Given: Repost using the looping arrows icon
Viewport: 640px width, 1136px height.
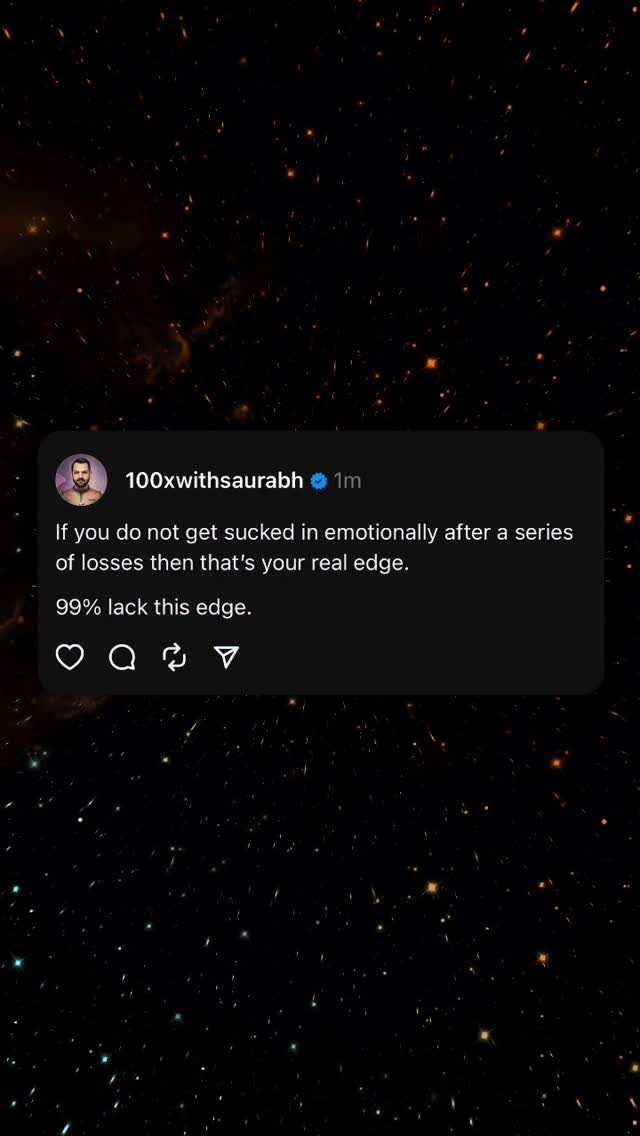Looking at the screenshot, I should tap(175, 657).
